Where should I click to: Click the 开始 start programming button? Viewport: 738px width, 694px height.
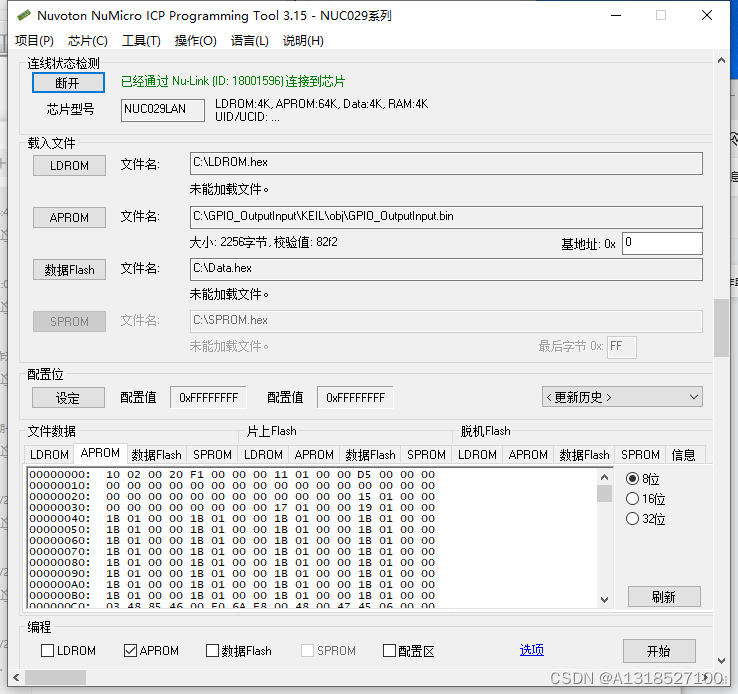[x=659, y=651]
